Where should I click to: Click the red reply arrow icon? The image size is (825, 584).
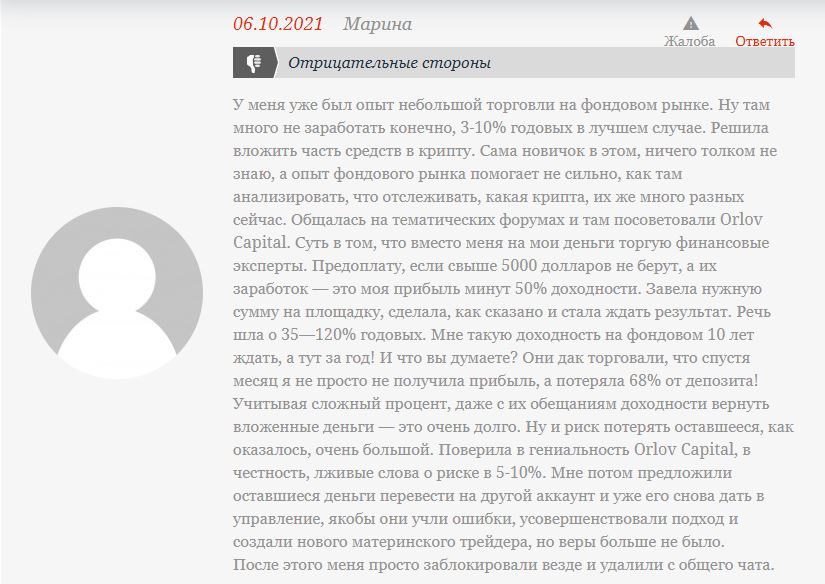pyautogui.click(x=764, y=23)
